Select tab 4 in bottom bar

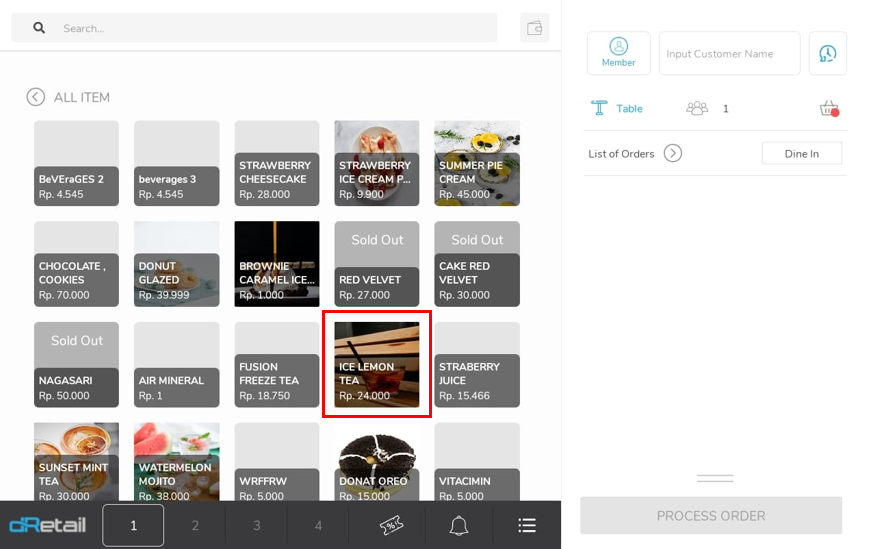318,525
